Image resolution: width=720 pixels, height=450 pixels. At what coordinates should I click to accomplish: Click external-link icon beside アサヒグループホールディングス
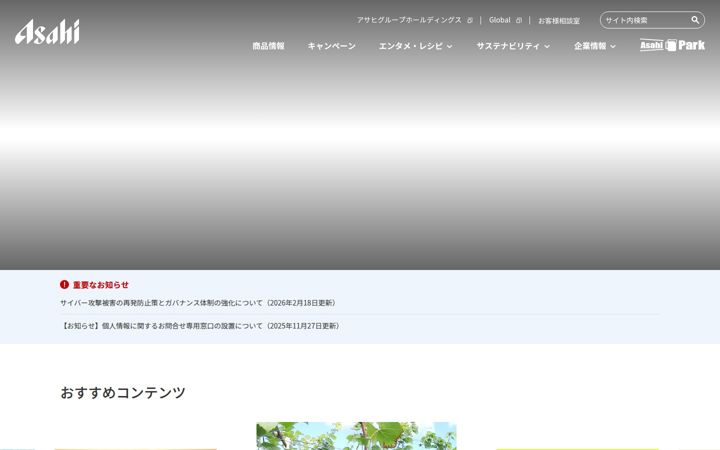(x=470, y=20)
